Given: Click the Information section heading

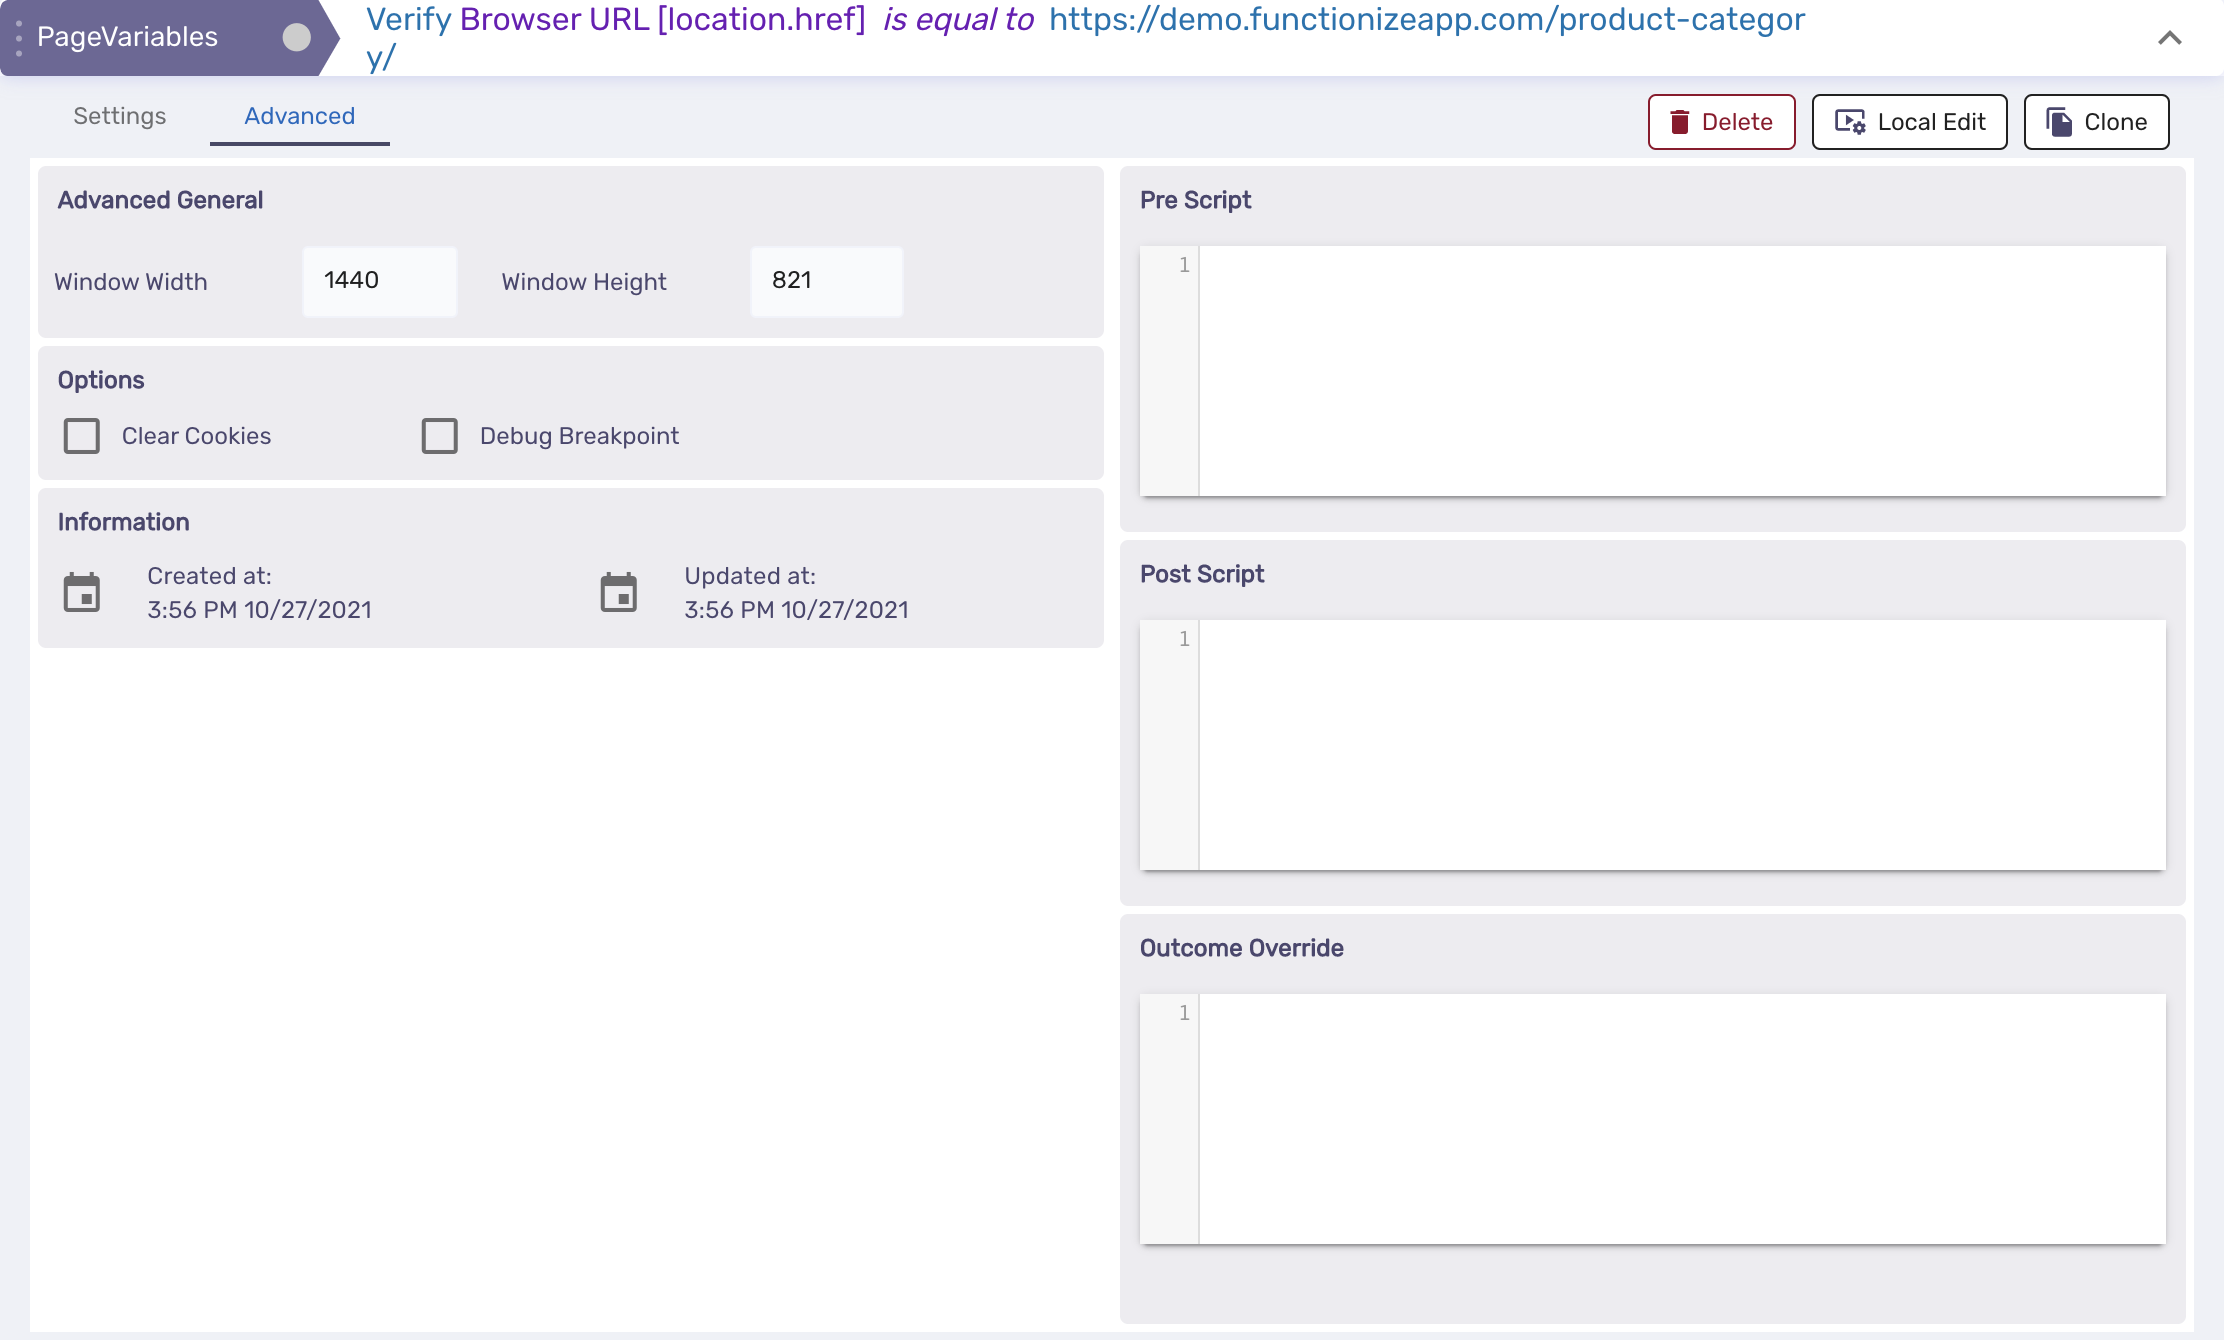Looking at the screenshot, I should point(123,522).
